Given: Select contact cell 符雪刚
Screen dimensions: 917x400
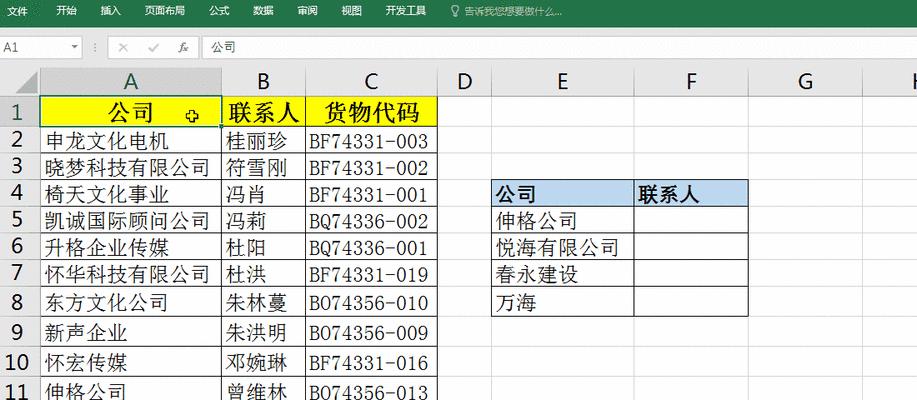Looking at the screenshot, I should [264, 167].
